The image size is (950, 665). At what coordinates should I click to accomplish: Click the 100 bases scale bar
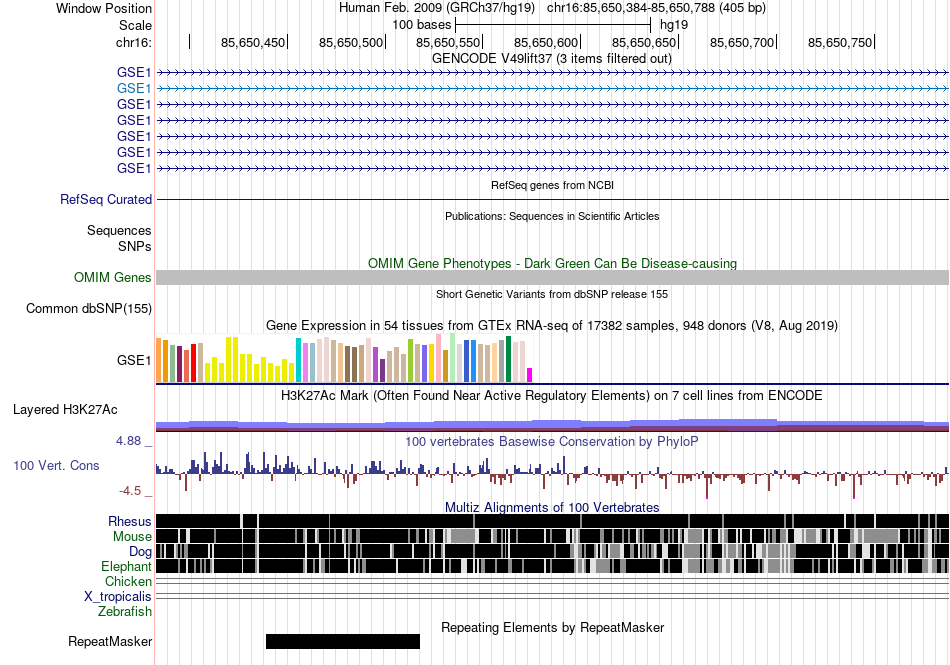point(553,25)
